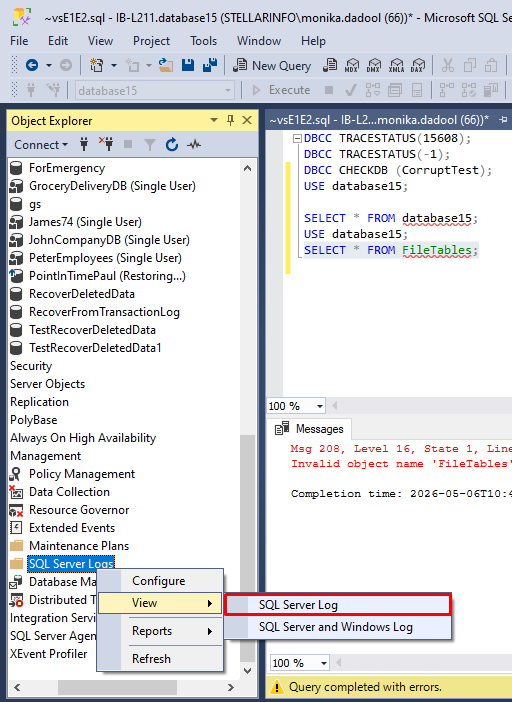This screenshot has height=702, width=512.
Task: Open a new DAX query
Action: [418, 65]
